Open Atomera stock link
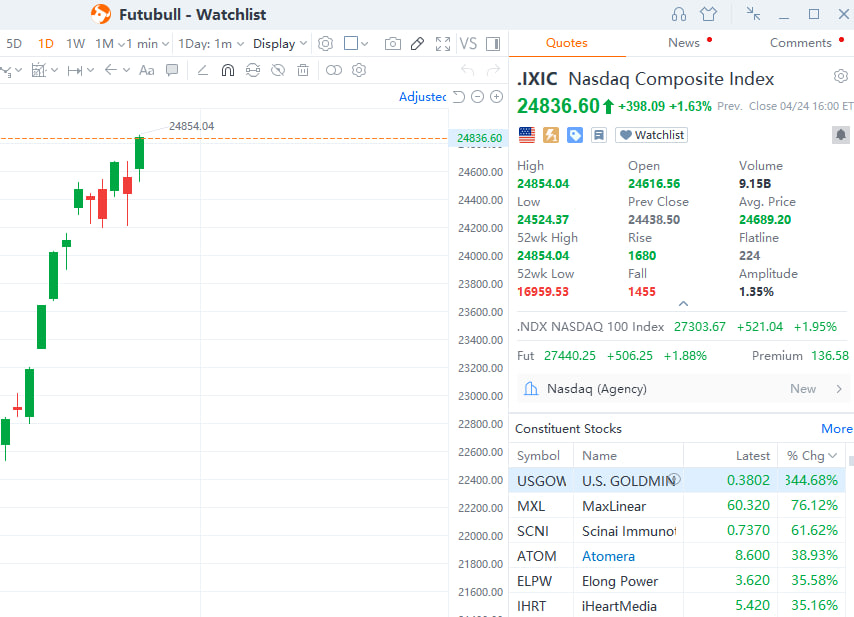The image size is (854, 617). coord(608,556)
